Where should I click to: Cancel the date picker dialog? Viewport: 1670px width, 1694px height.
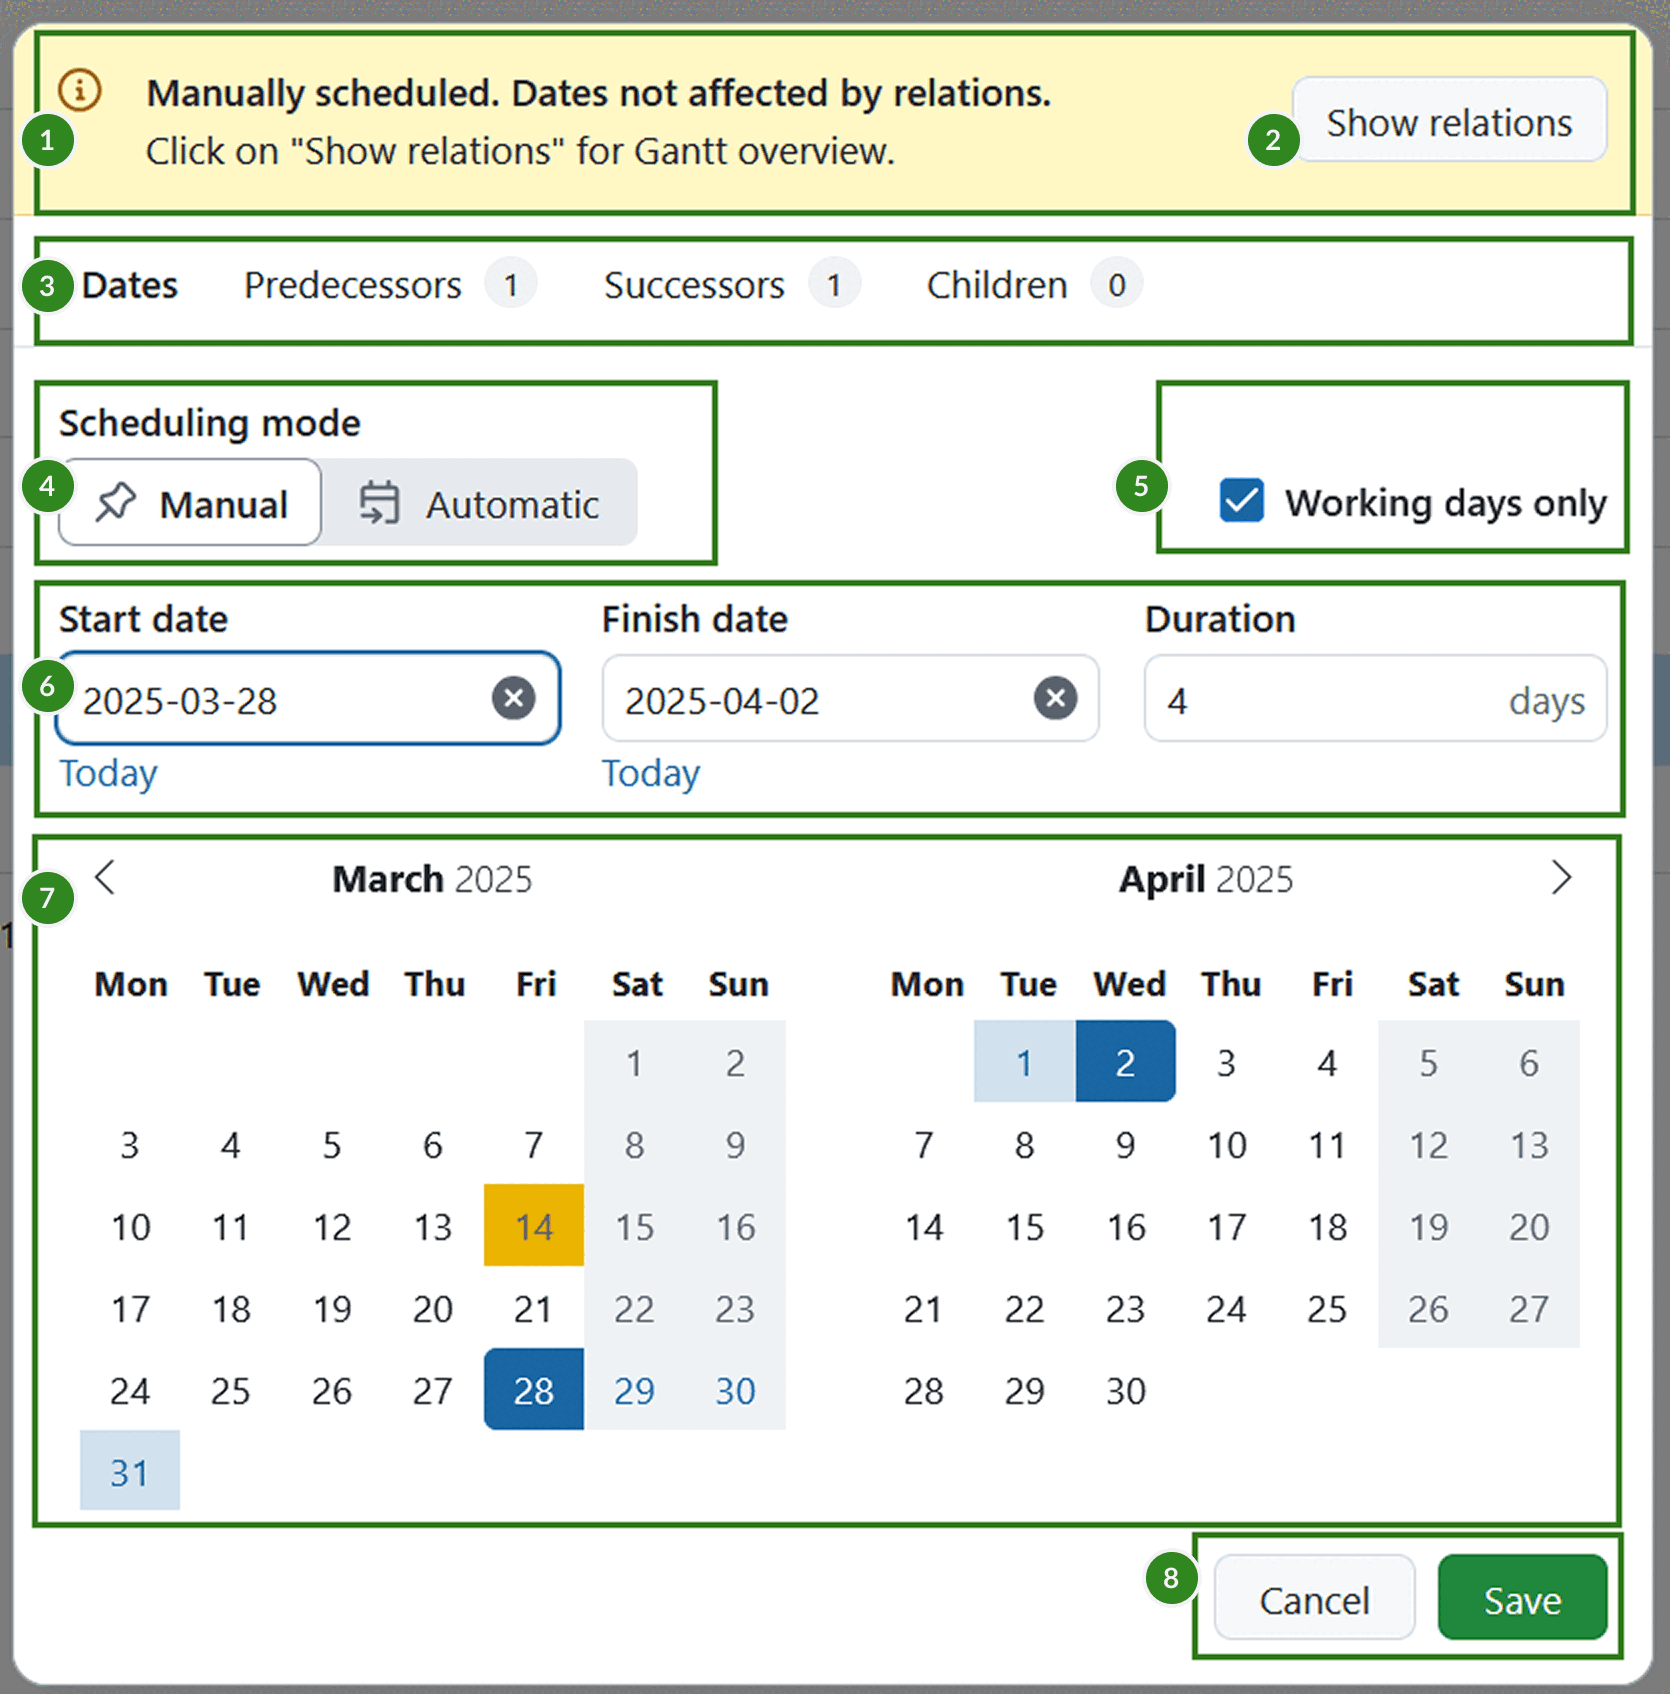pyautogui.click(x=1314, y=1599)
